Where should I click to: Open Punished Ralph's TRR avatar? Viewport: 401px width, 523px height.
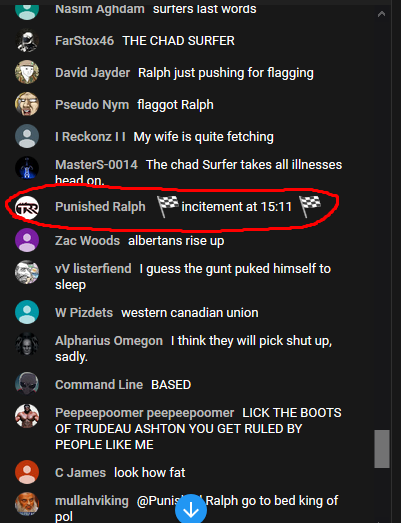click(27, 208)
